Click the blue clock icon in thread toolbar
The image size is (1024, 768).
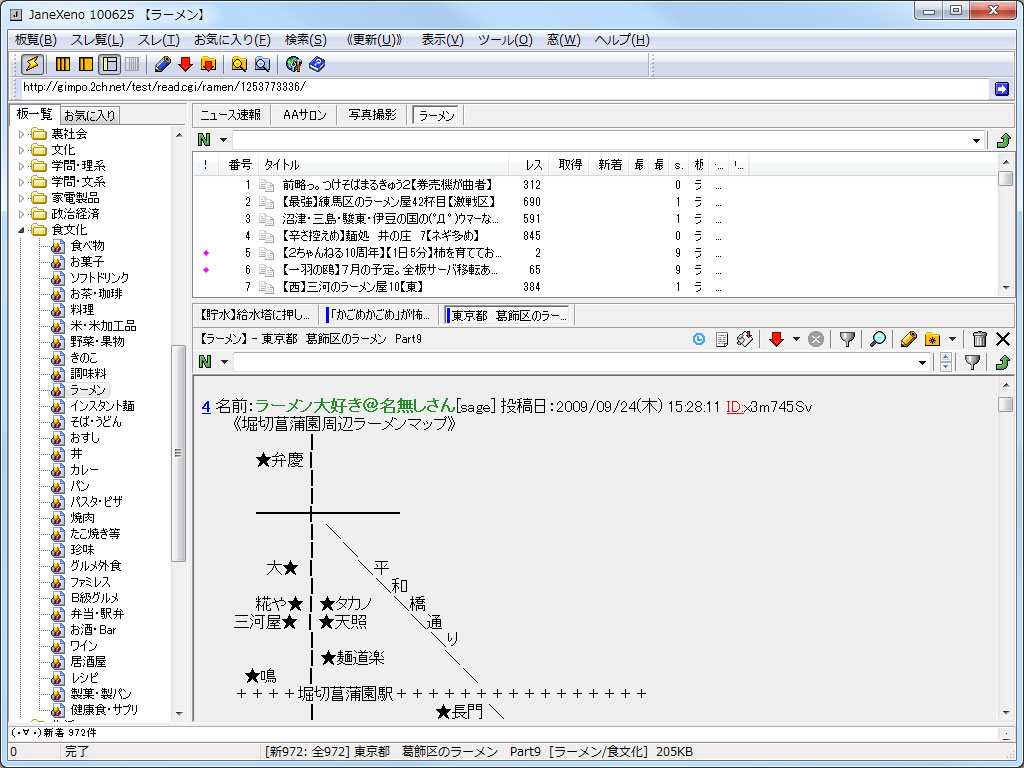pyautogui.click(x=699, y=339)
